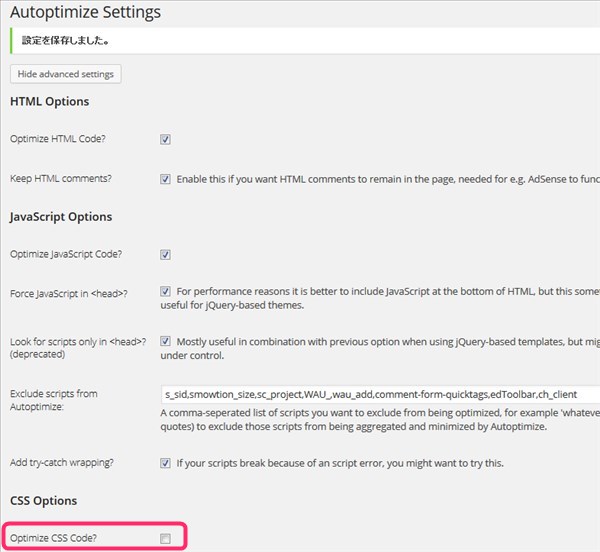Click the 'Mostly useful in combination' description text
Viewport: 600px width, 552px height.
click(x=380, y=348)
